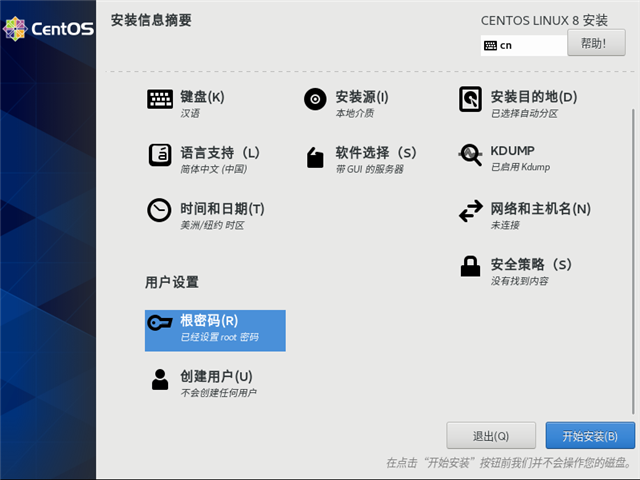640x480 pixels.
Task: Click 已启用 Kdump status text
Action: (x=520, y=167)
